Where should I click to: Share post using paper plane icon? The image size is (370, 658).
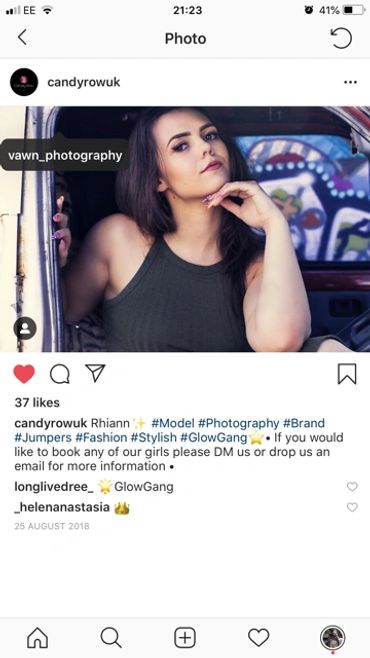click(x=95, y=373)
